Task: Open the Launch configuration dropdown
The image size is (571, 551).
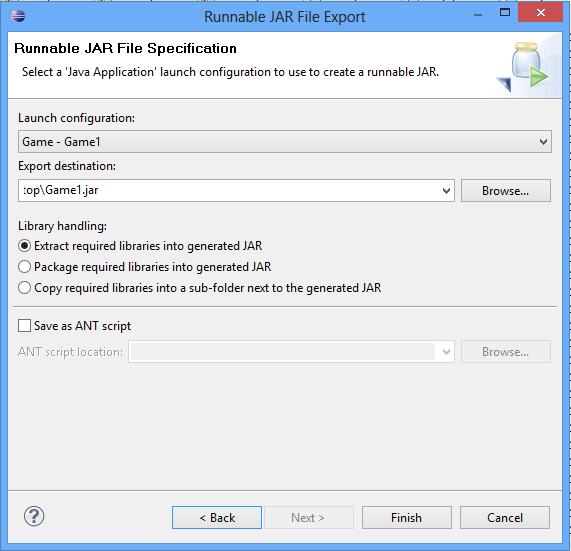Action: [x=285, y=141]
